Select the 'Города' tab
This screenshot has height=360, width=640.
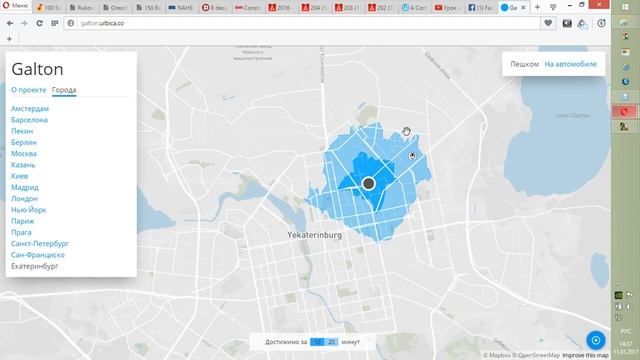[64, 90]
